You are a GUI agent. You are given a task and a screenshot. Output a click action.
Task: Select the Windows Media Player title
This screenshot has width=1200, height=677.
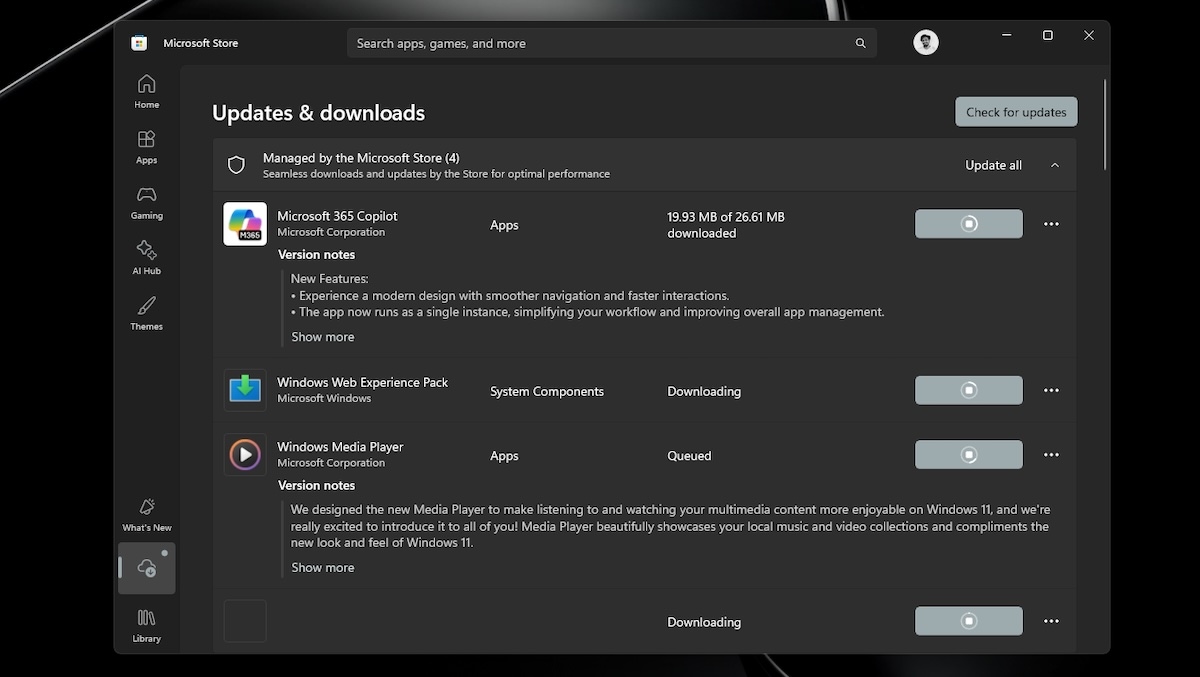point(340,447)
